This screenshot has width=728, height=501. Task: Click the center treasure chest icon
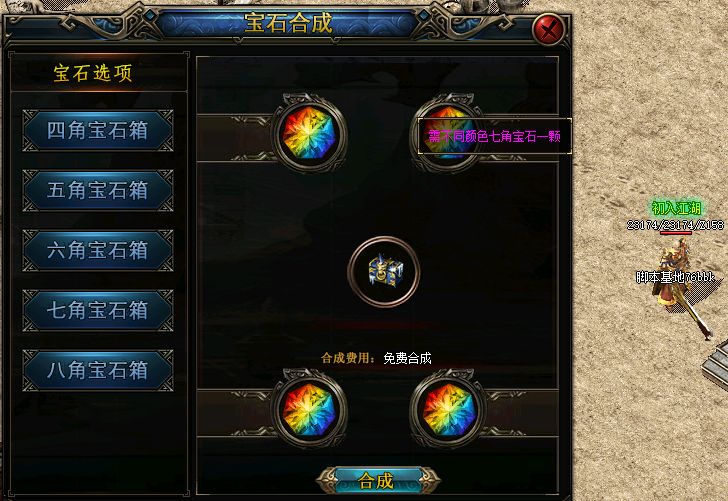(384, 272)
